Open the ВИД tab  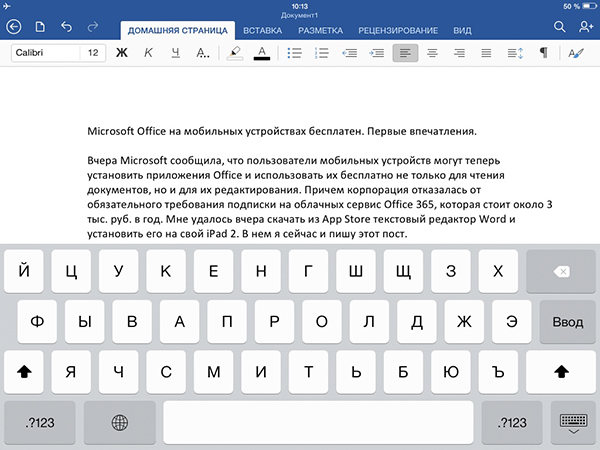462,31
